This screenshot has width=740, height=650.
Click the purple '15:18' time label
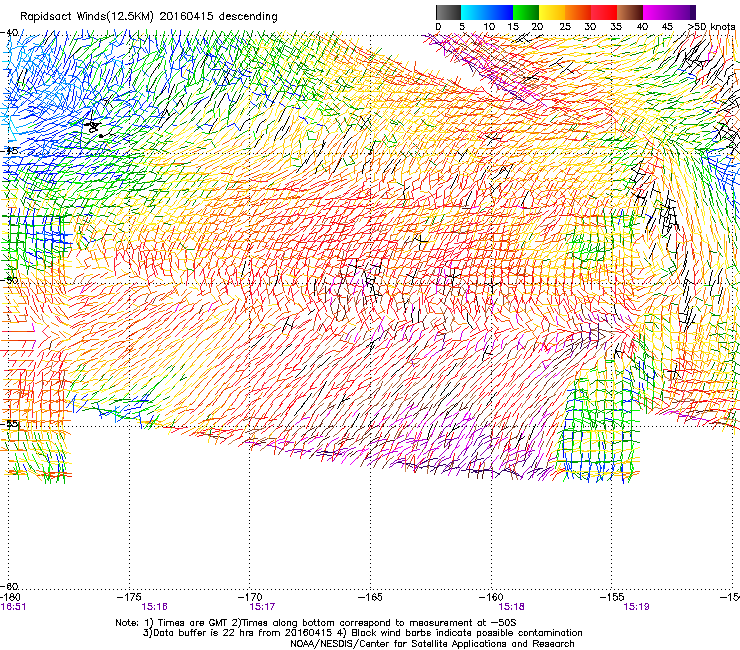tap(511, 607)
